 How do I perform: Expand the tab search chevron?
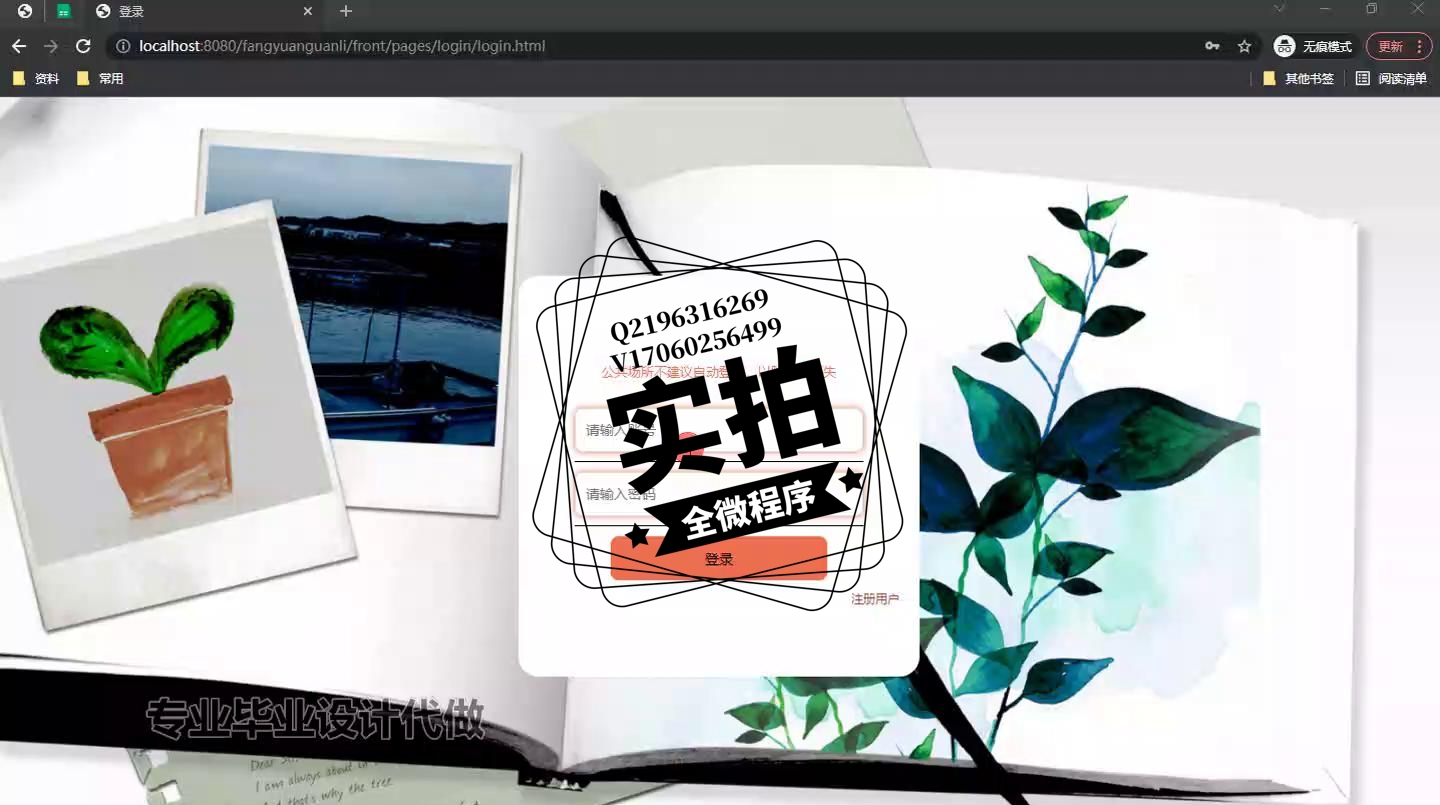pos(1279,9)
